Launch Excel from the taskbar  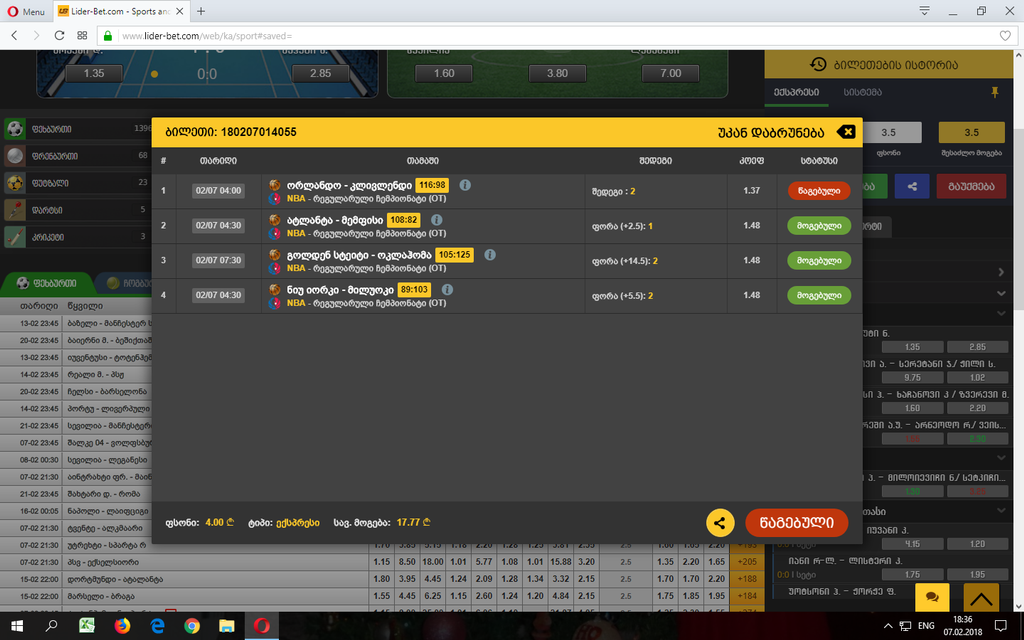pos(87,626)
